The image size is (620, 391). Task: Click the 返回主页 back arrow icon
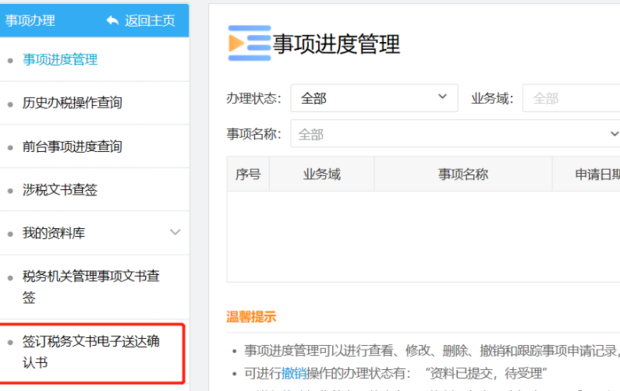coord(113,20)
